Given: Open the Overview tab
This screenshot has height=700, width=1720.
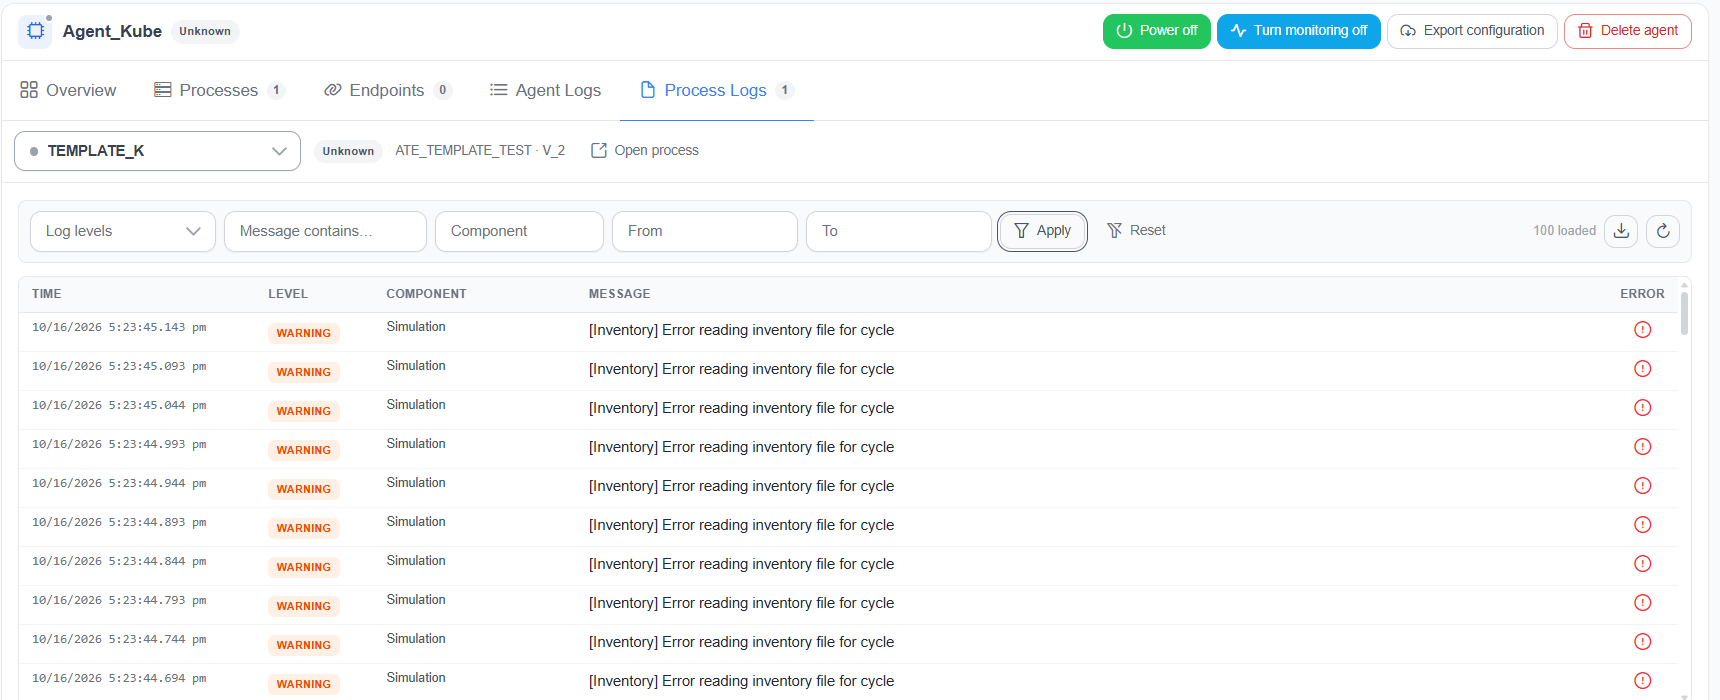Looking at the screenshot, I should (x=68, y=90).
